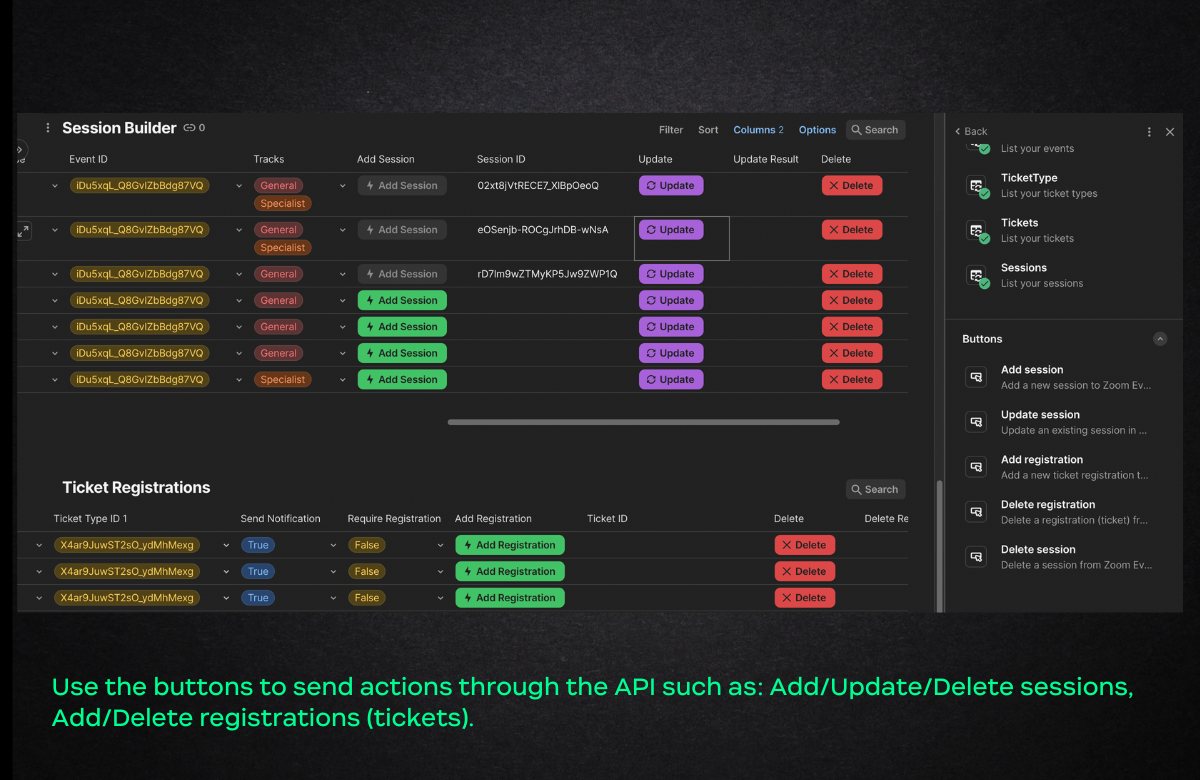Open Send Notification dropdown in first registration row
Screen dimensions: 1200x780
click(333, 545)
